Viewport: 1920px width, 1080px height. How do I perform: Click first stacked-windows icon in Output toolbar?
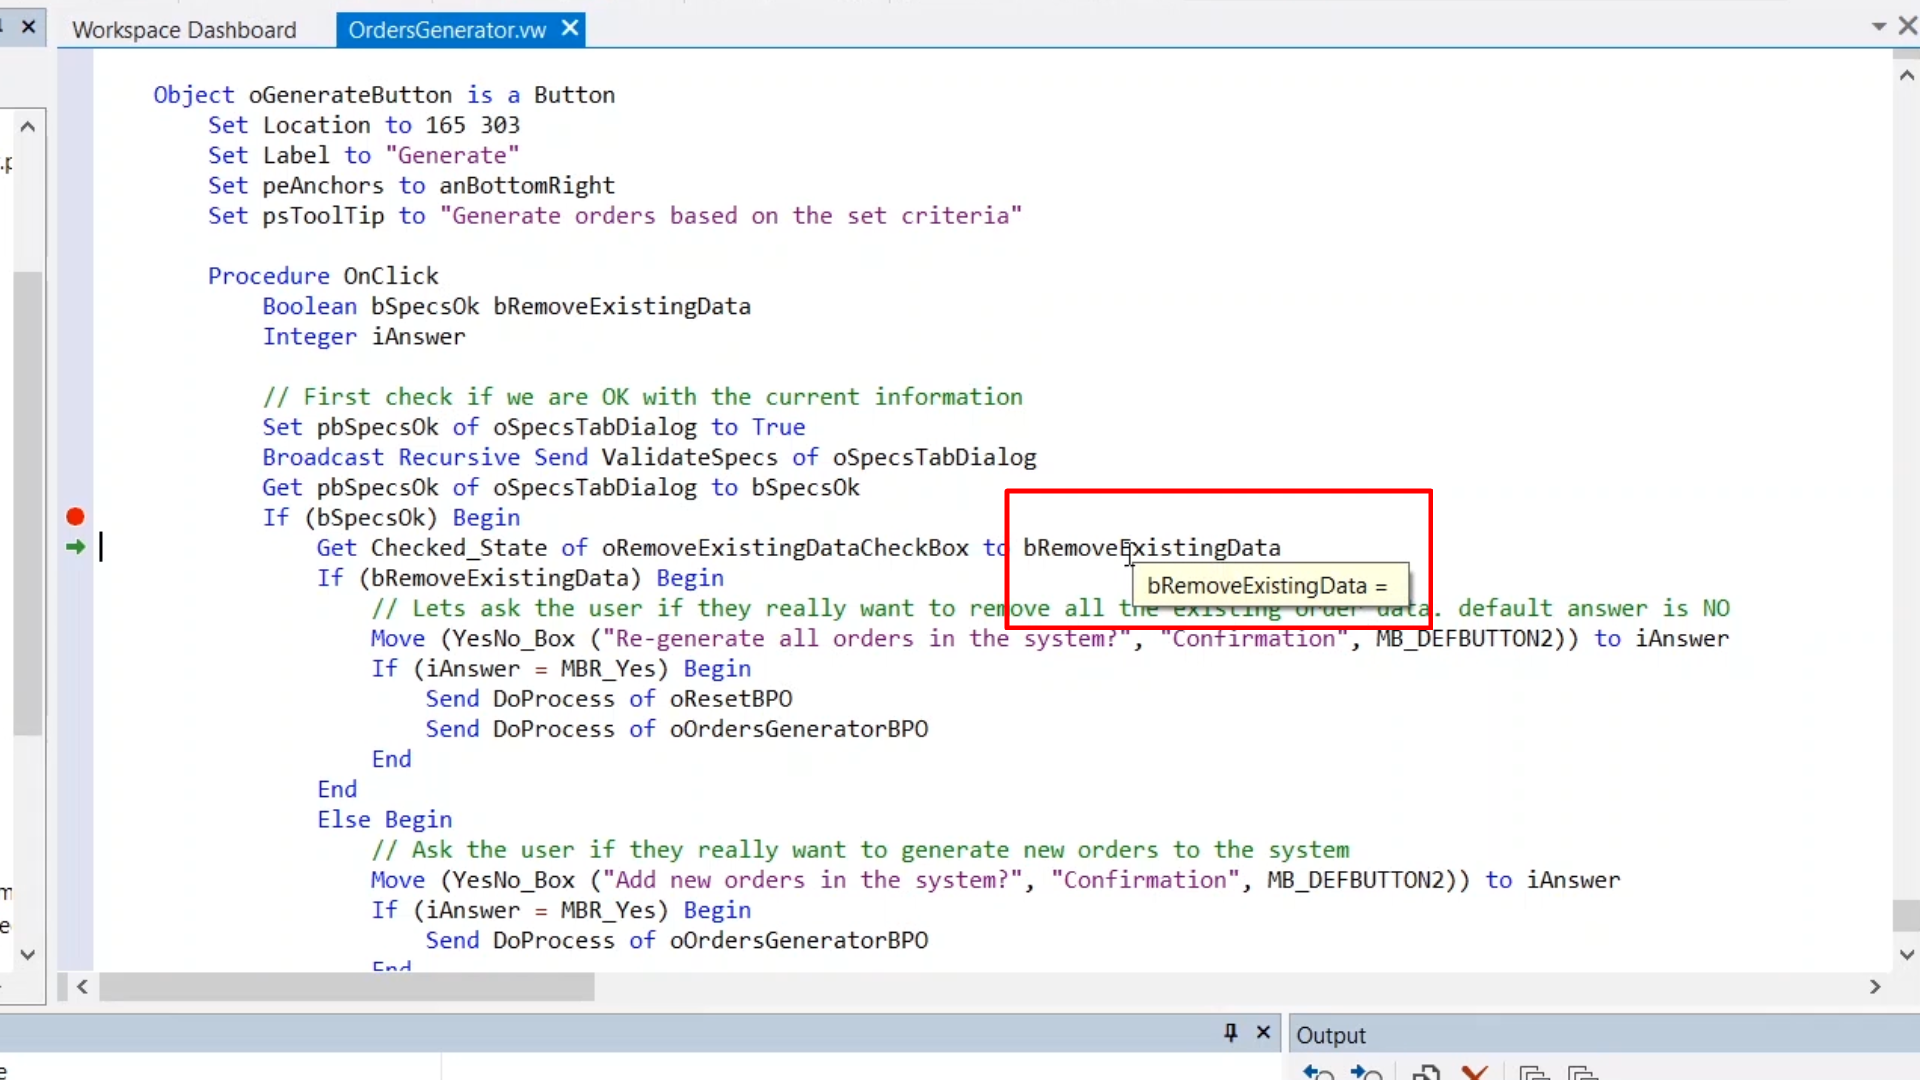click(1533, 1073)
